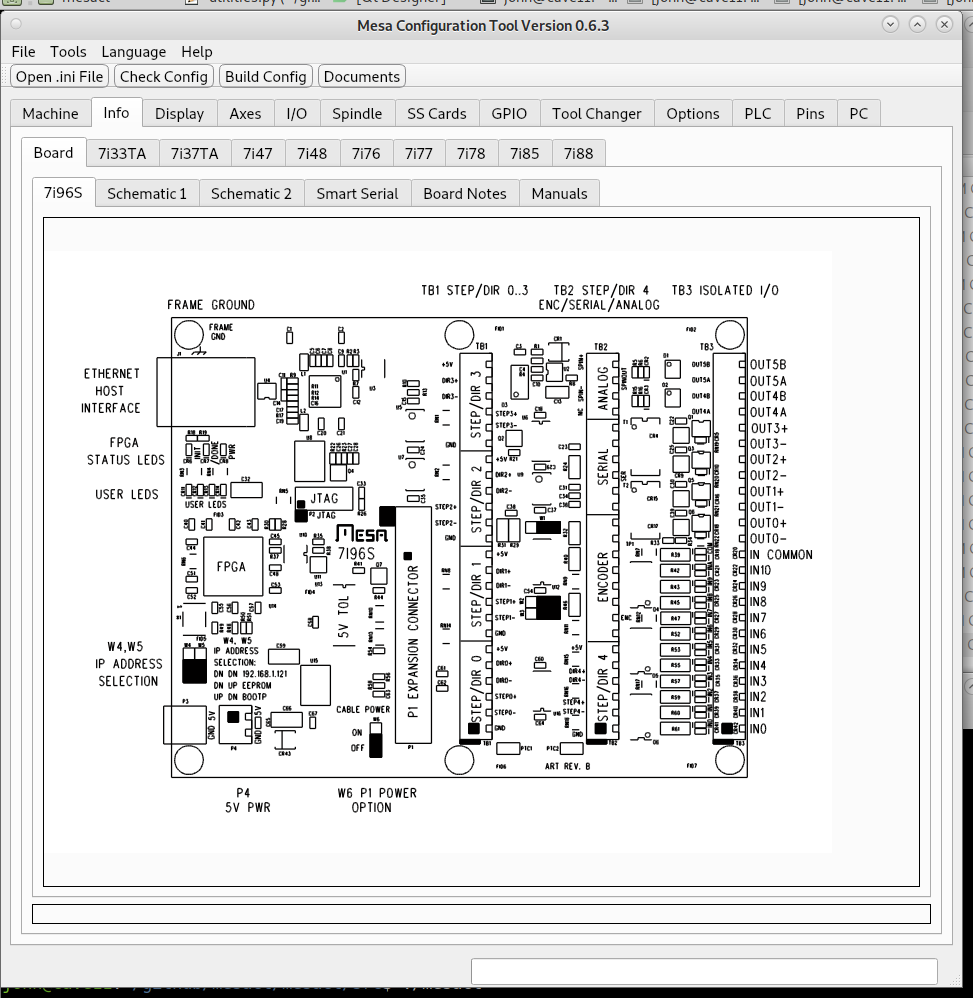Click the 'ART REV. B' text
The image size is (973, 998).
(x=568, y=766)
